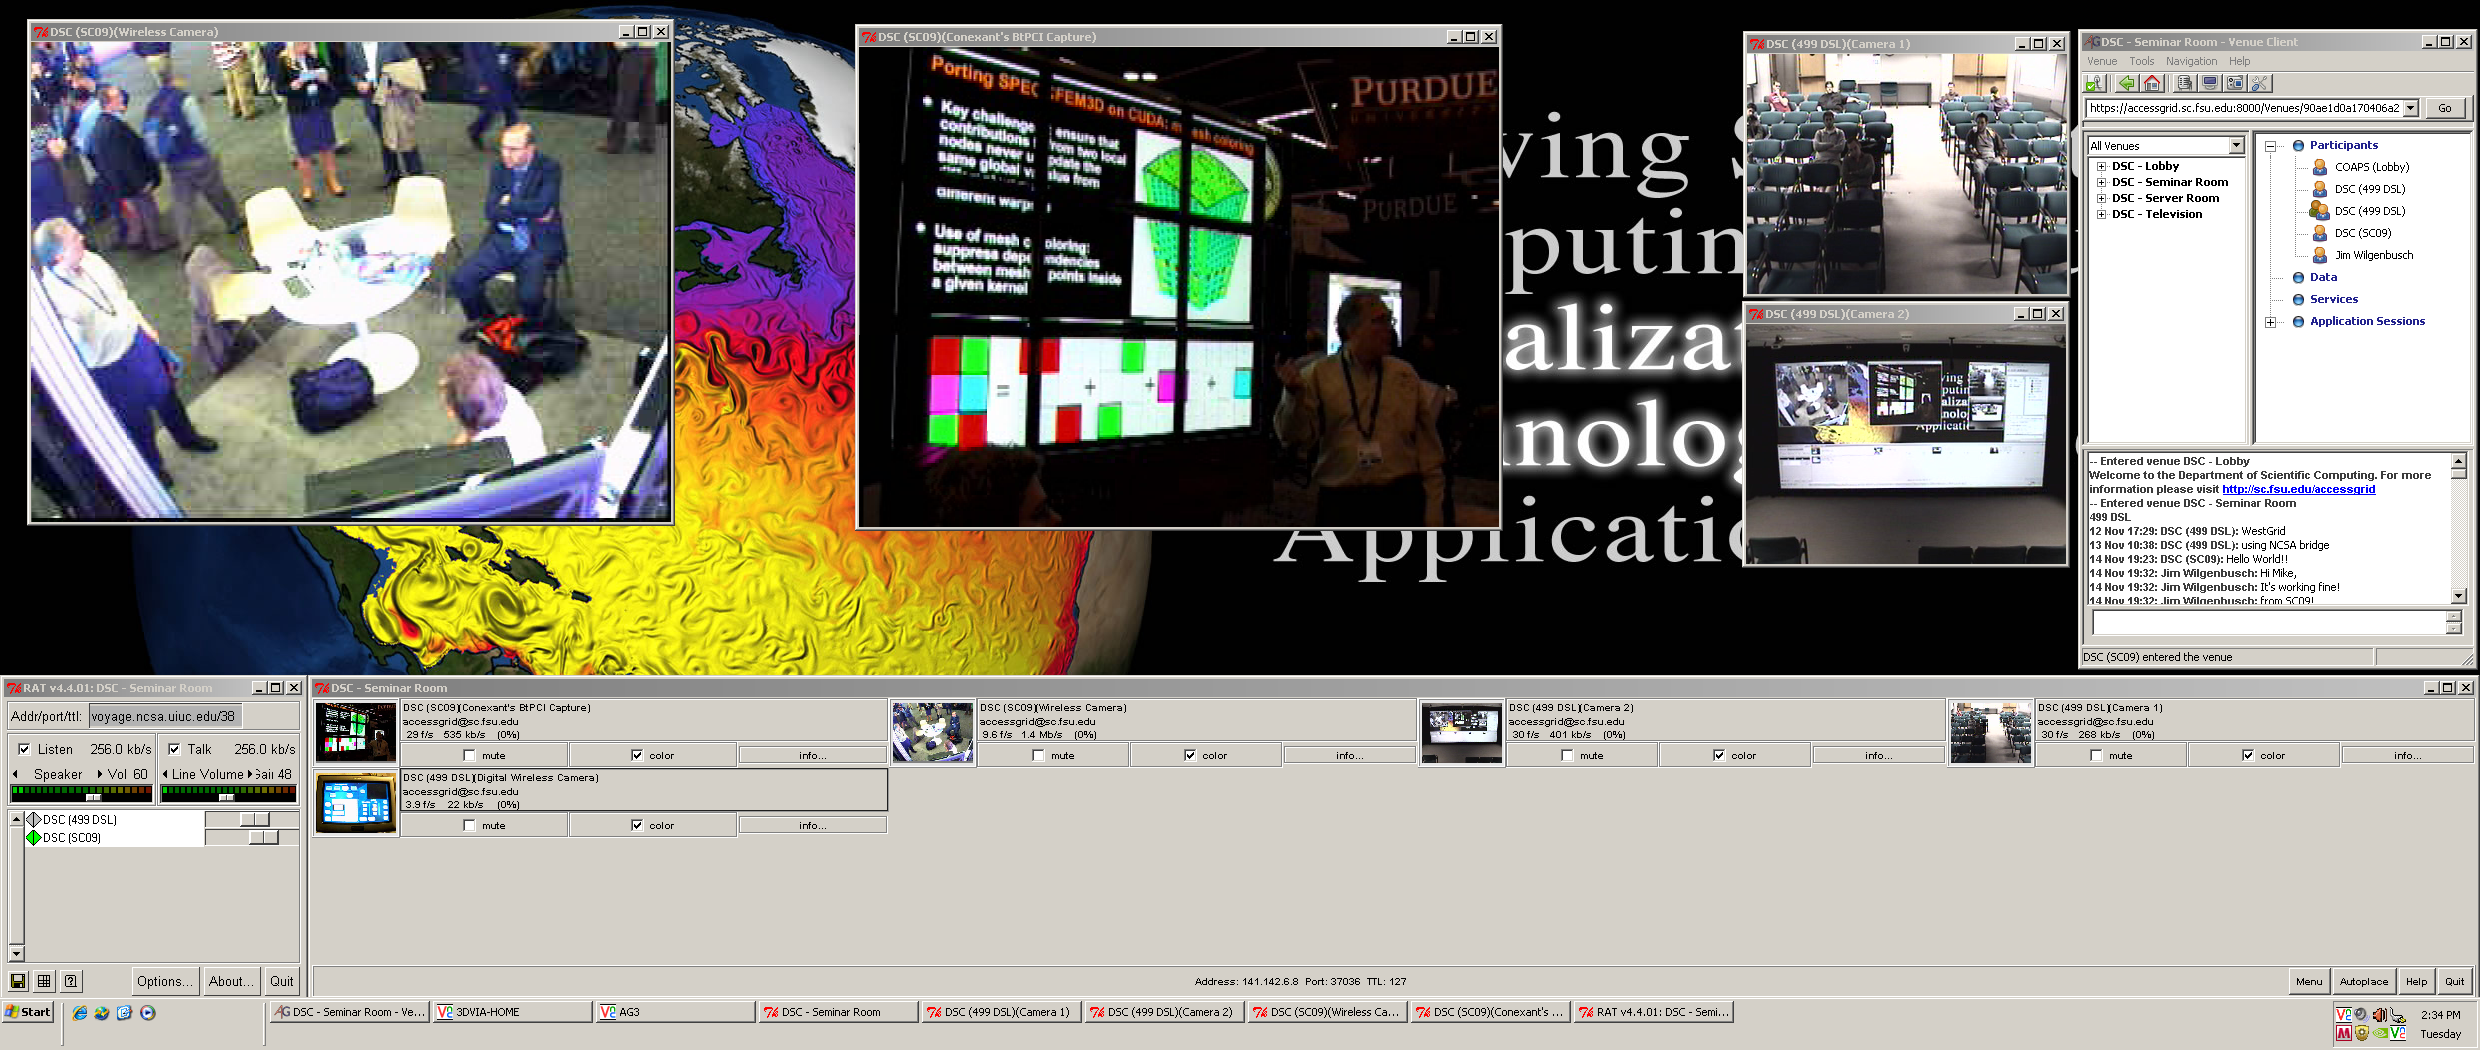
Task: Check mute for Conexant's BtPCI Capture stream
Action: coord(469,756)
